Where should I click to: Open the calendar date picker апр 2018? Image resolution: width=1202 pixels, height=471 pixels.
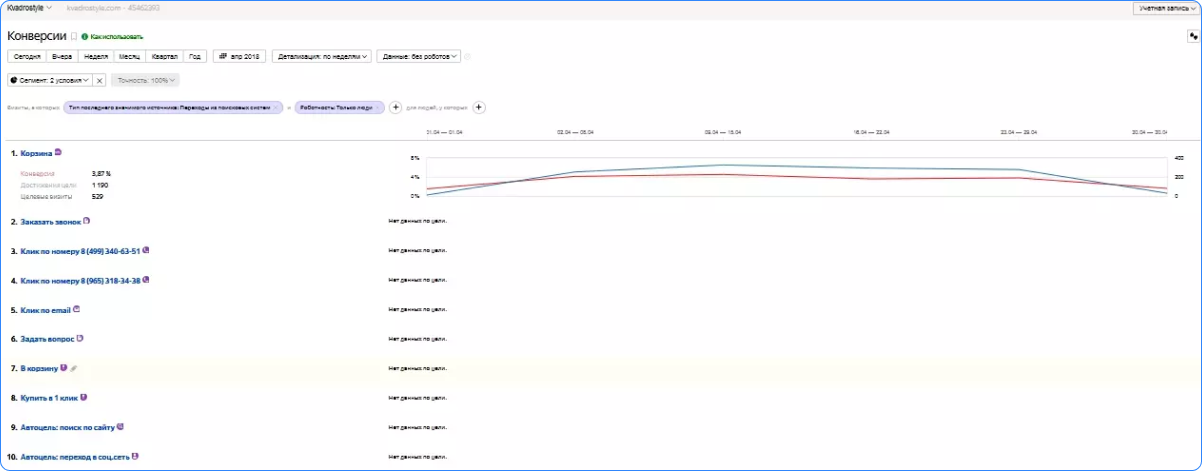coord(239,57)
